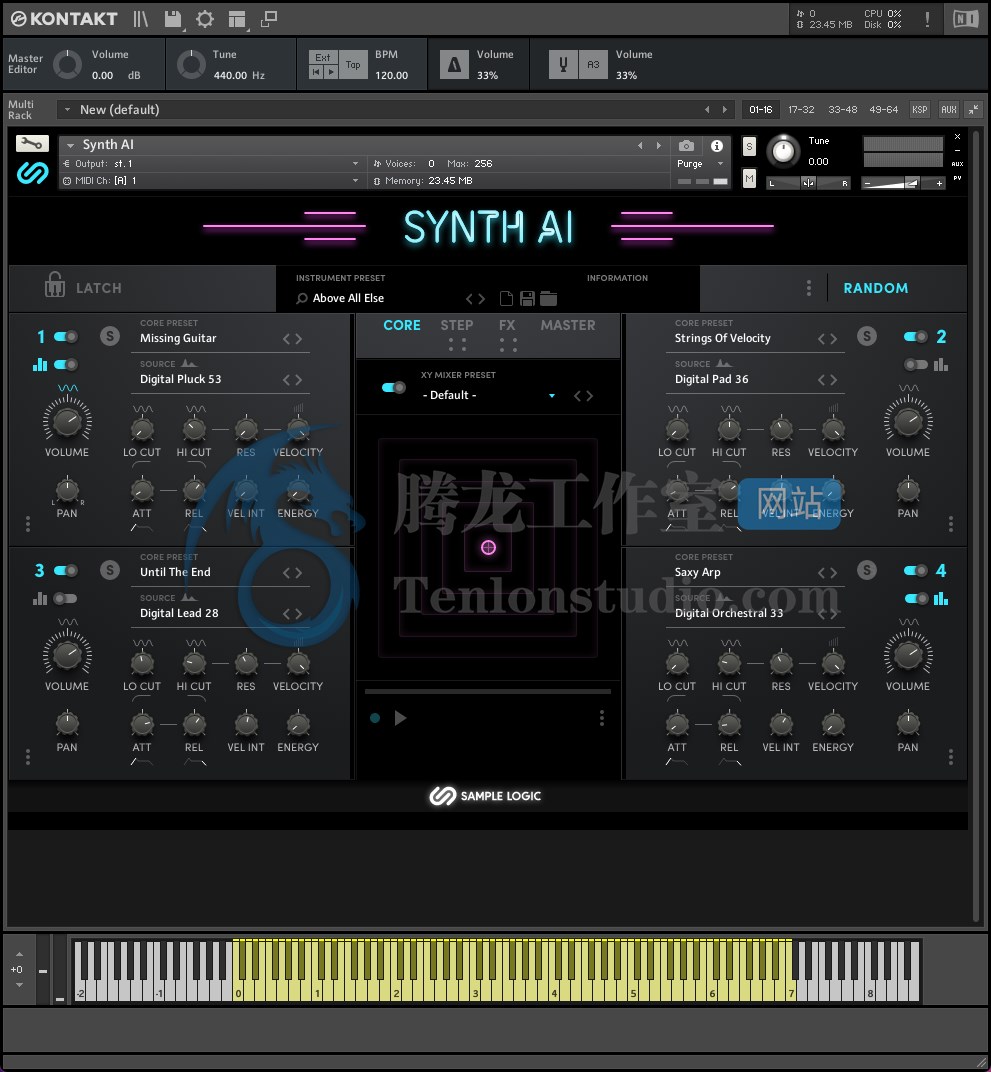Click the LATCH button label
Image resolution: width=991 pixels, height=1072 pixels.
98,288
